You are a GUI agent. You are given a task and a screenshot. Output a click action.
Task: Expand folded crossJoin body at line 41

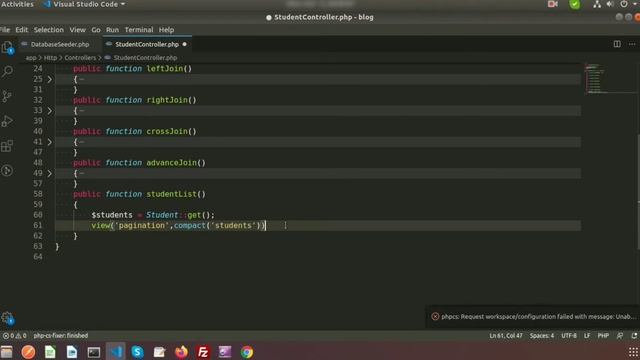pyautogui.click(x=49, y=142)
